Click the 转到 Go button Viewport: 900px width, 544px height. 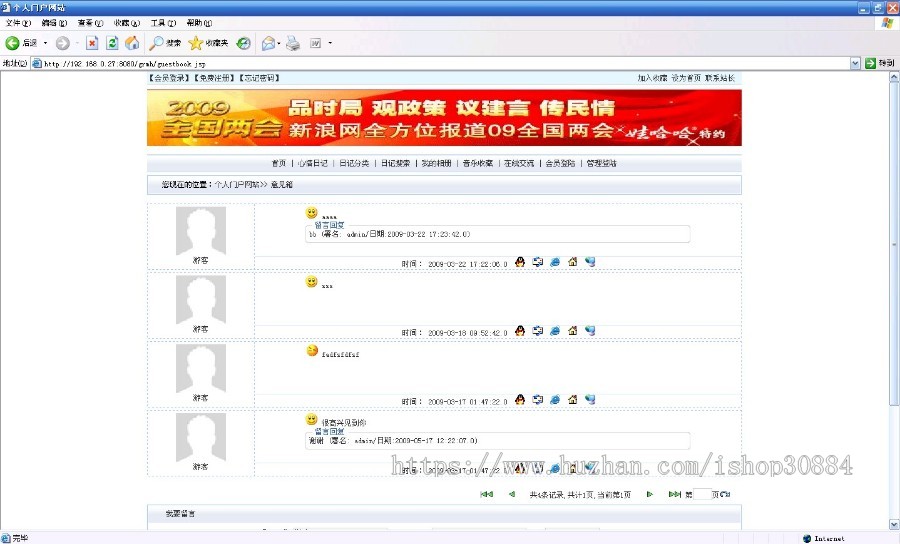click(880, 63)
